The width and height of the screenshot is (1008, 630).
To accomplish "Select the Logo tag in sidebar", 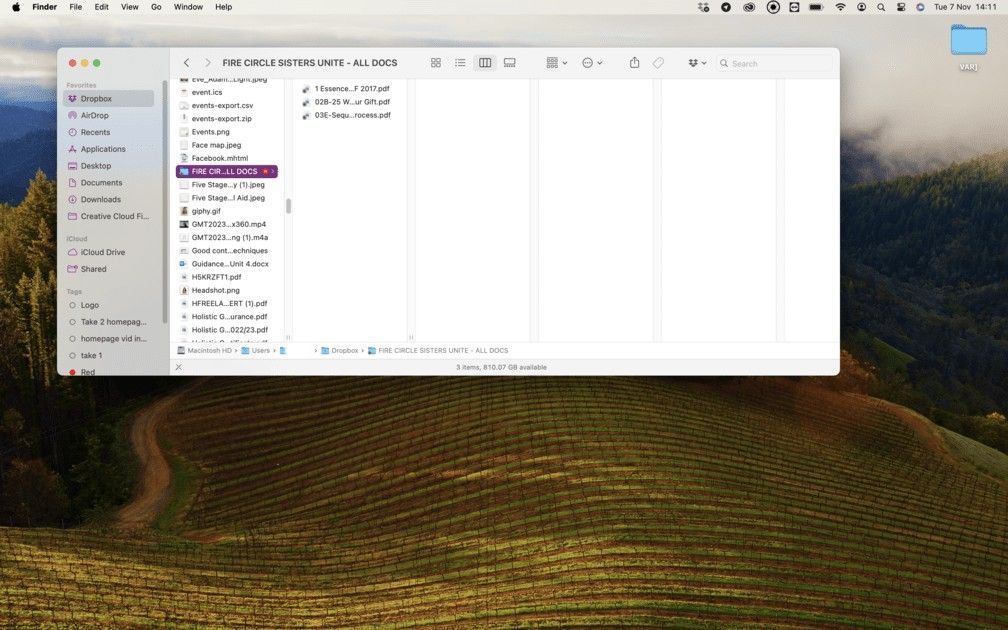I will 88,305.
